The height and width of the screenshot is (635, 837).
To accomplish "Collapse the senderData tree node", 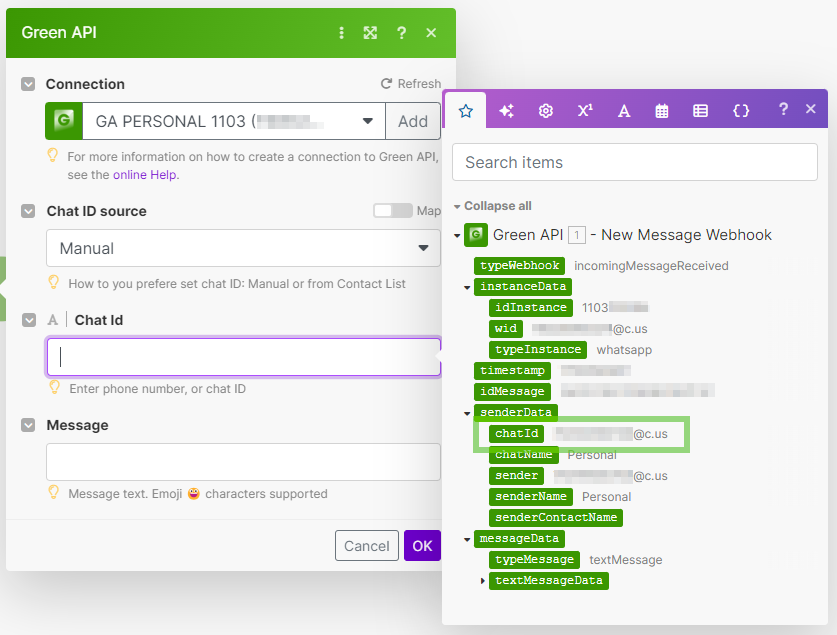I will [467, 413].
